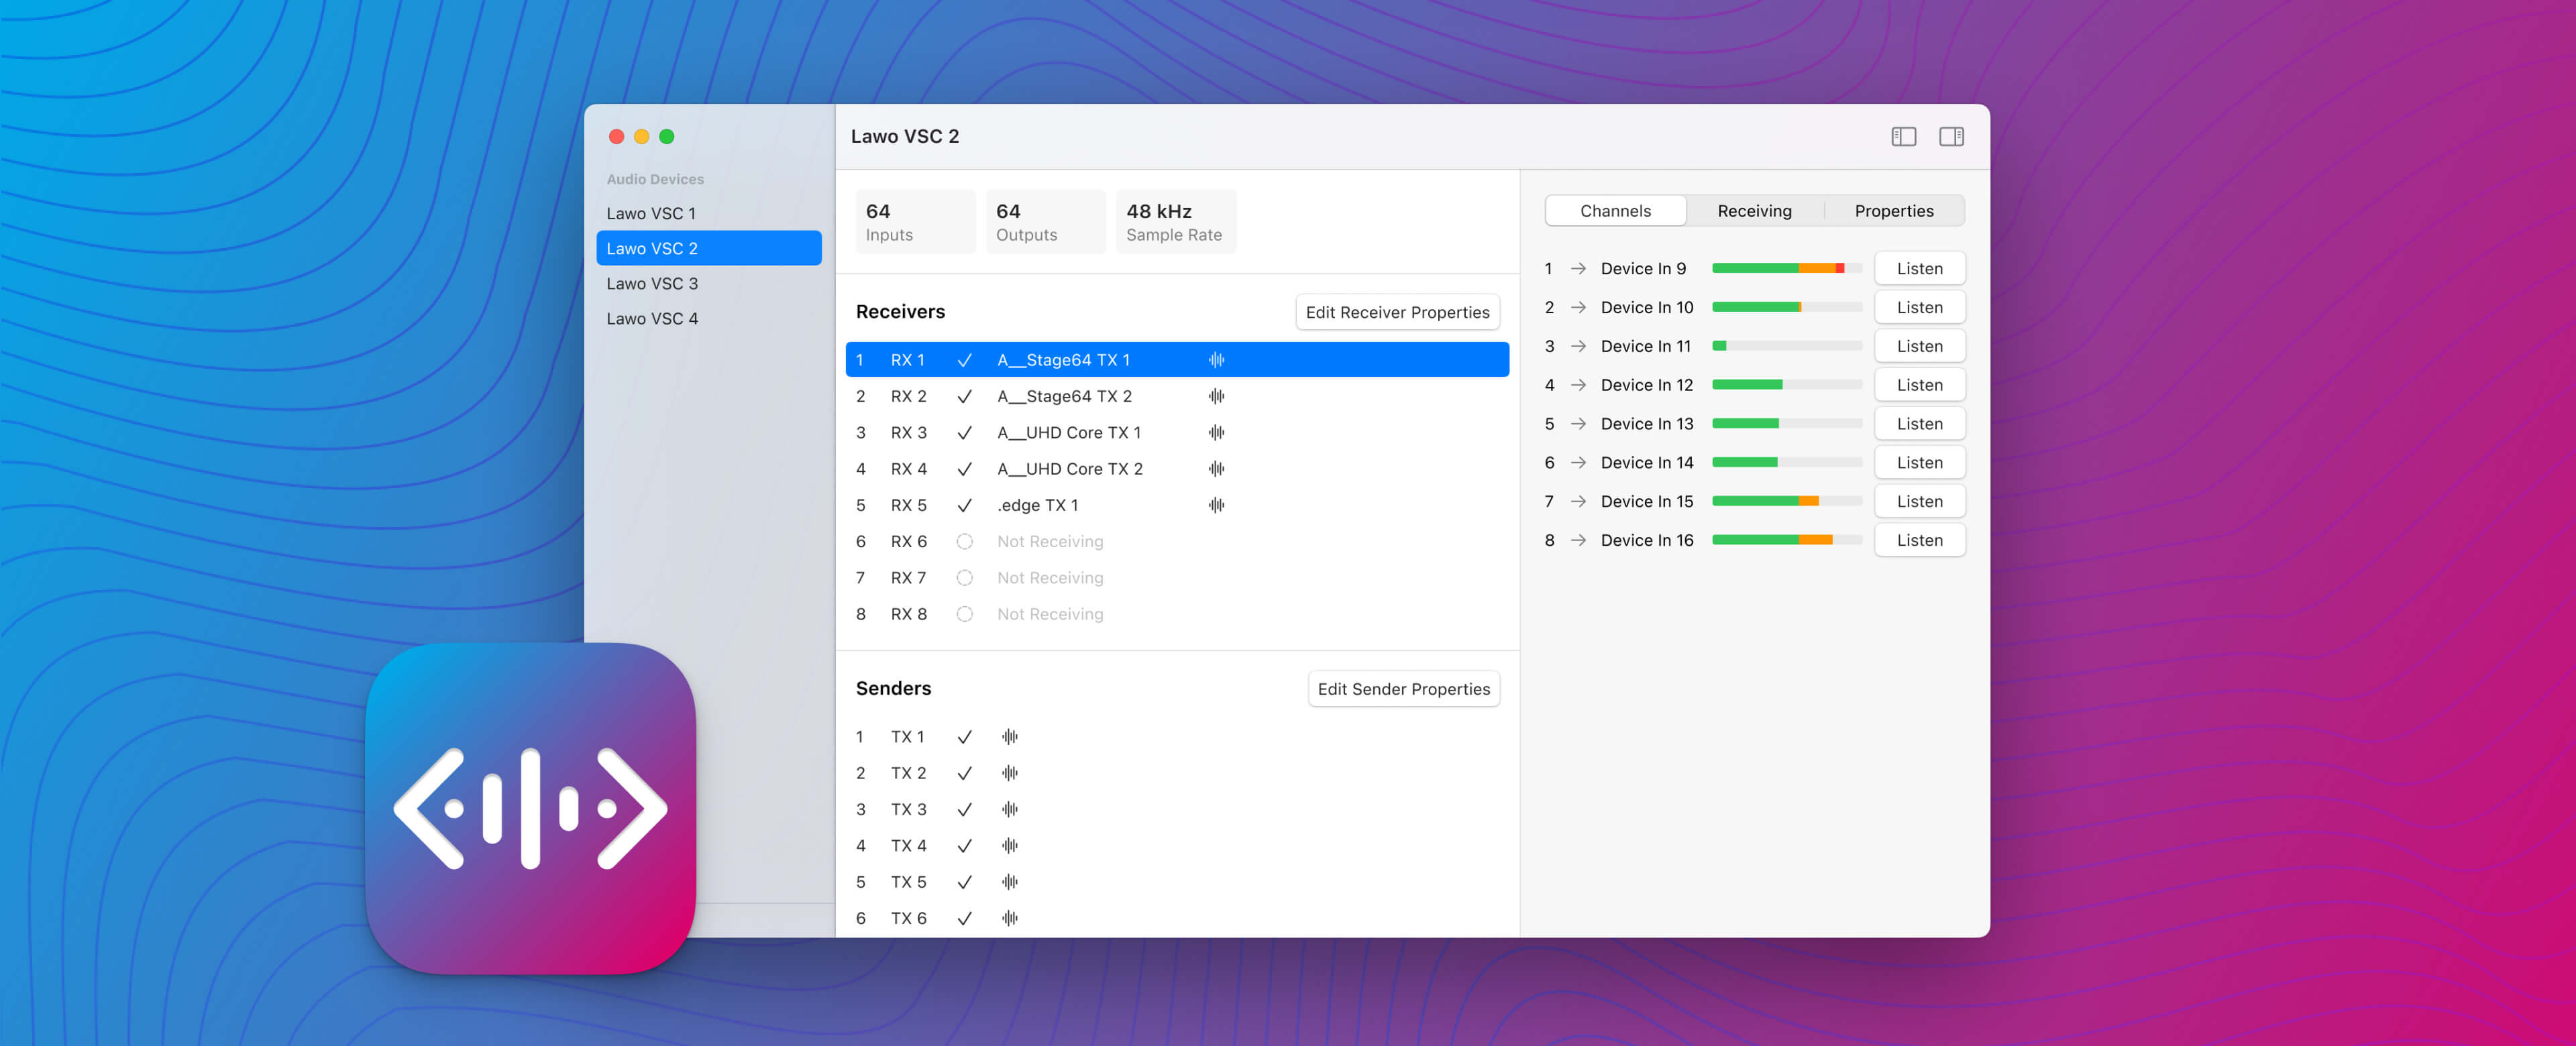Select receiver source A__Stage64 TX 1

1063,360
